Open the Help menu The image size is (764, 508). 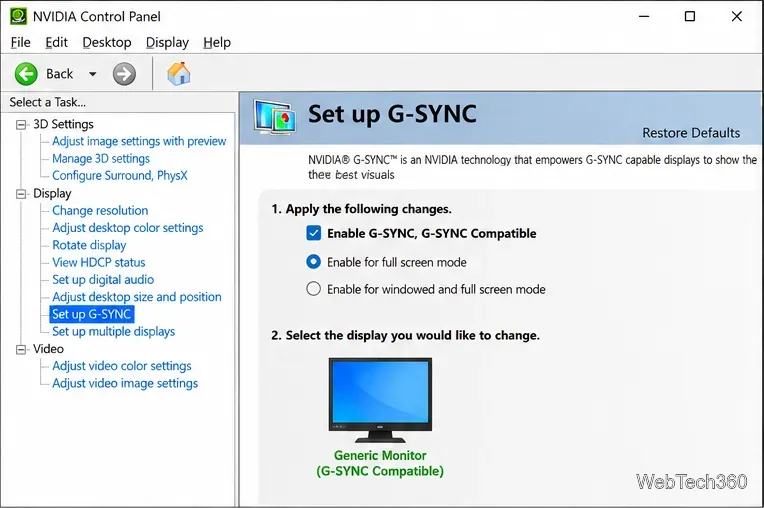[217, 42]
